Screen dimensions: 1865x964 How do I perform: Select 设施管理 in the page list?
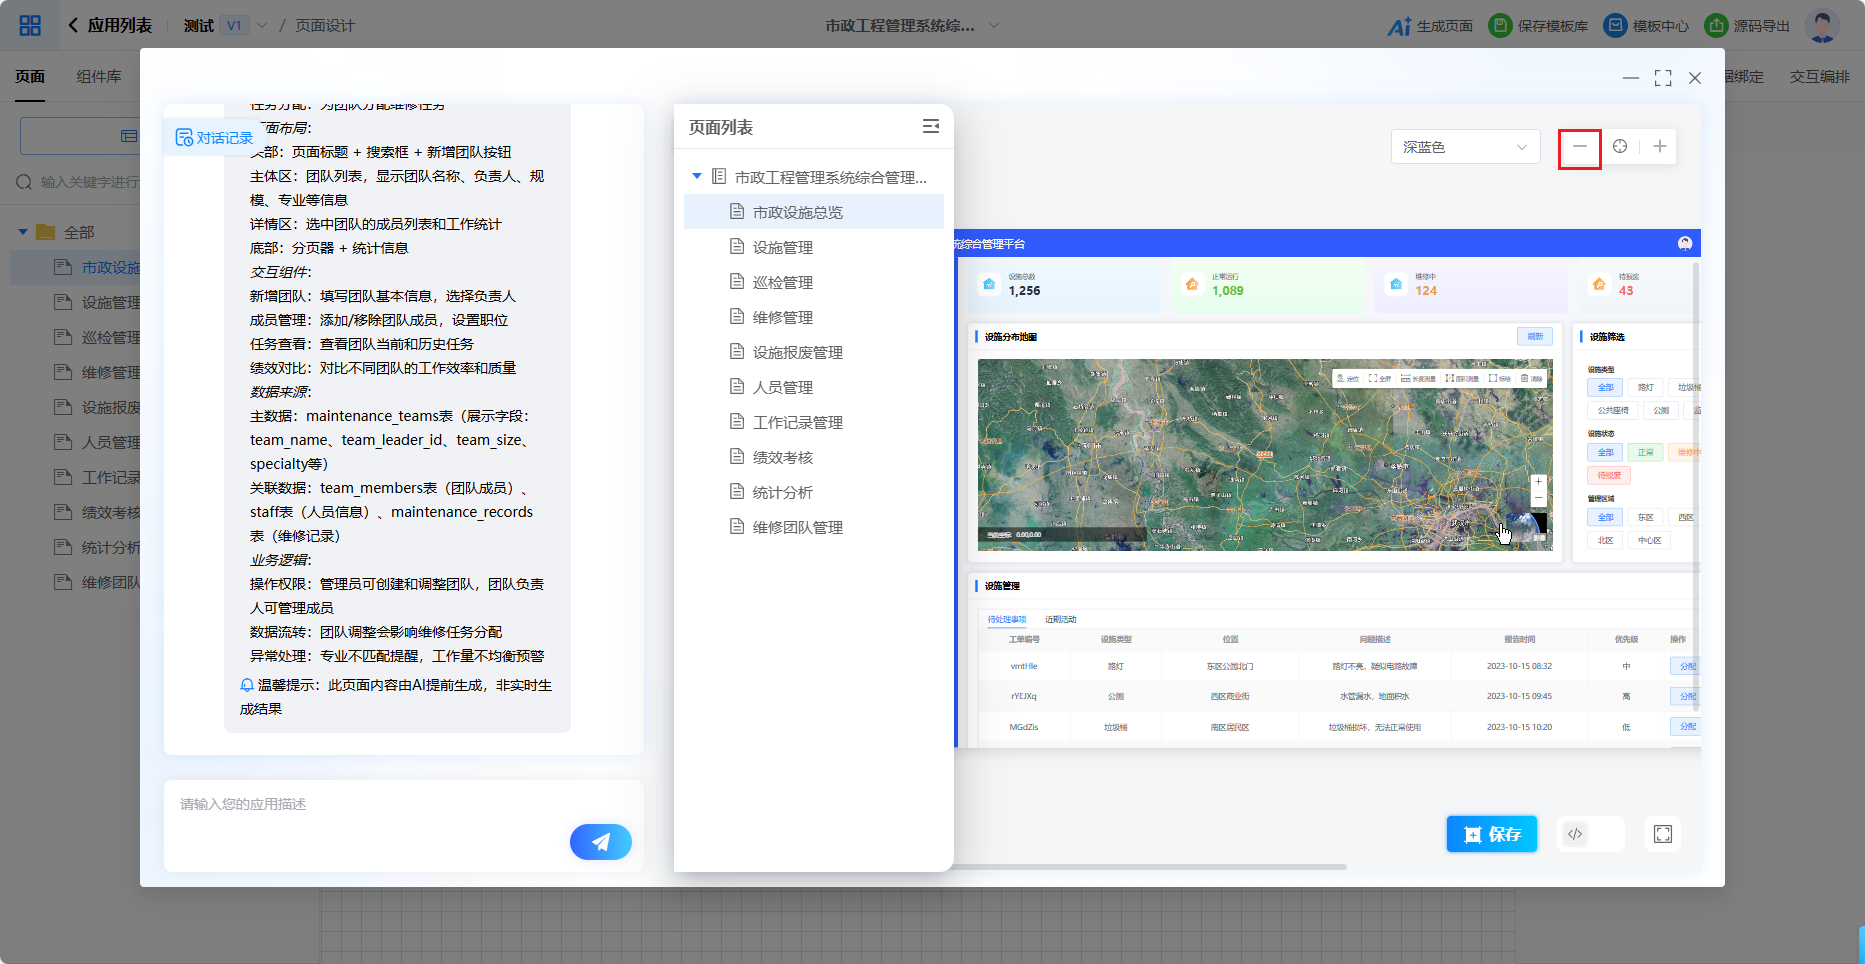tap(782, 247)
